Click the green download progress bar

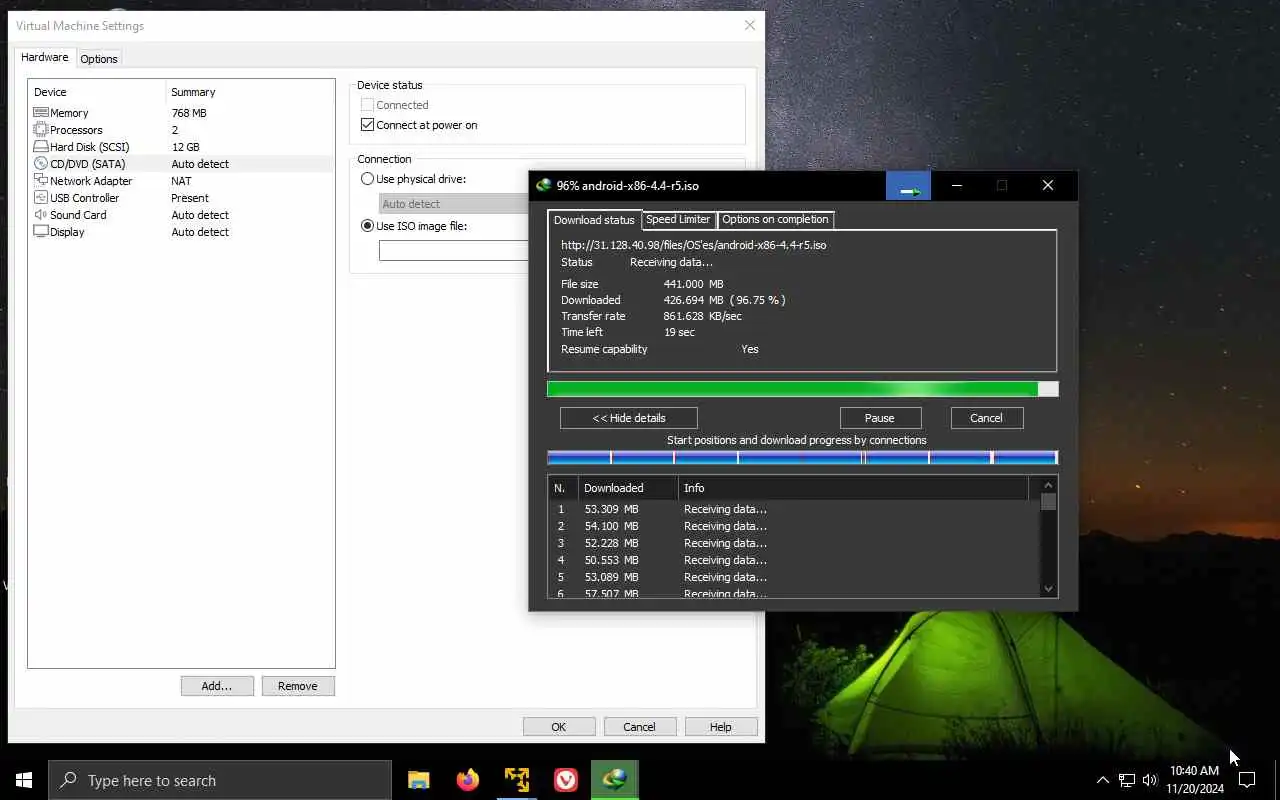coord(802,389)
